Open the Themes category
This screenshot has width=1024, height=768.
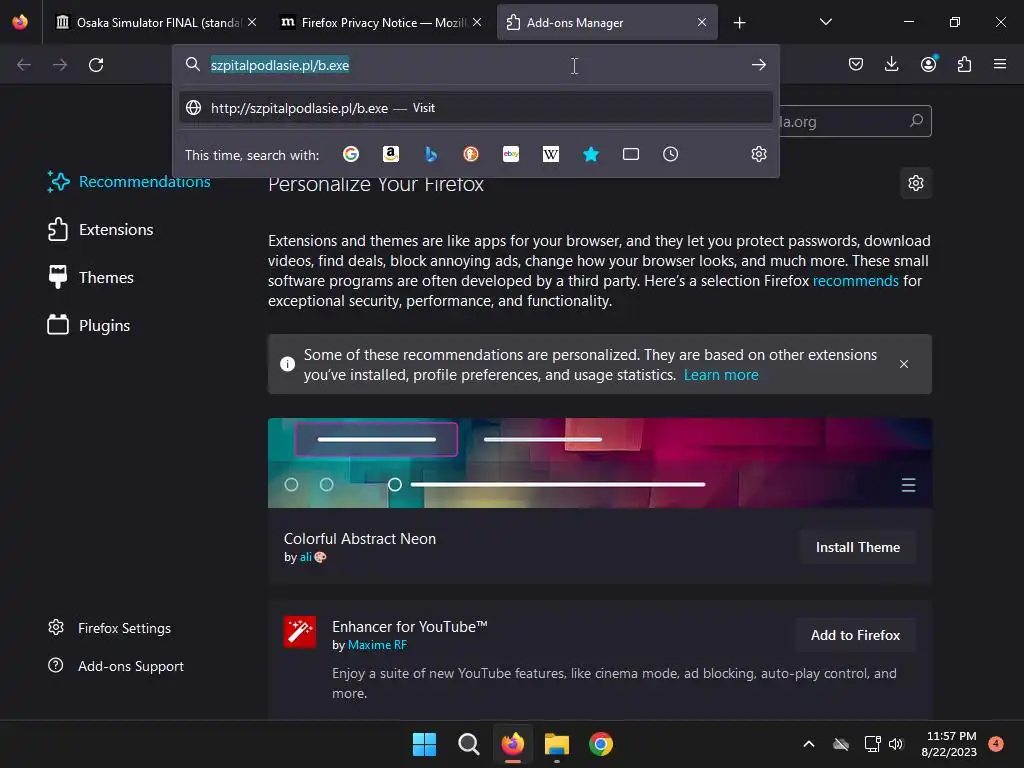(91, 278)
